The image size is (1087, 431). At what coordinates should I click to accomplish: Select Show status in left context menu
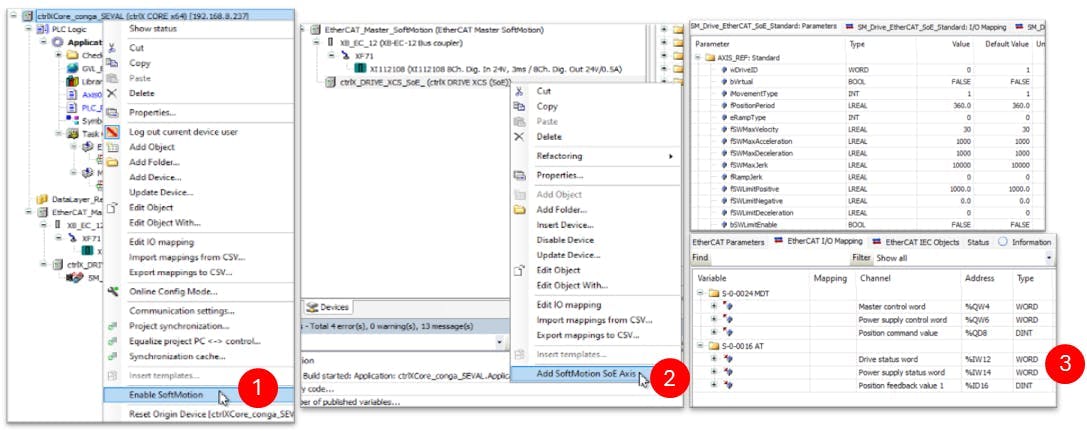tap(153, 28)
